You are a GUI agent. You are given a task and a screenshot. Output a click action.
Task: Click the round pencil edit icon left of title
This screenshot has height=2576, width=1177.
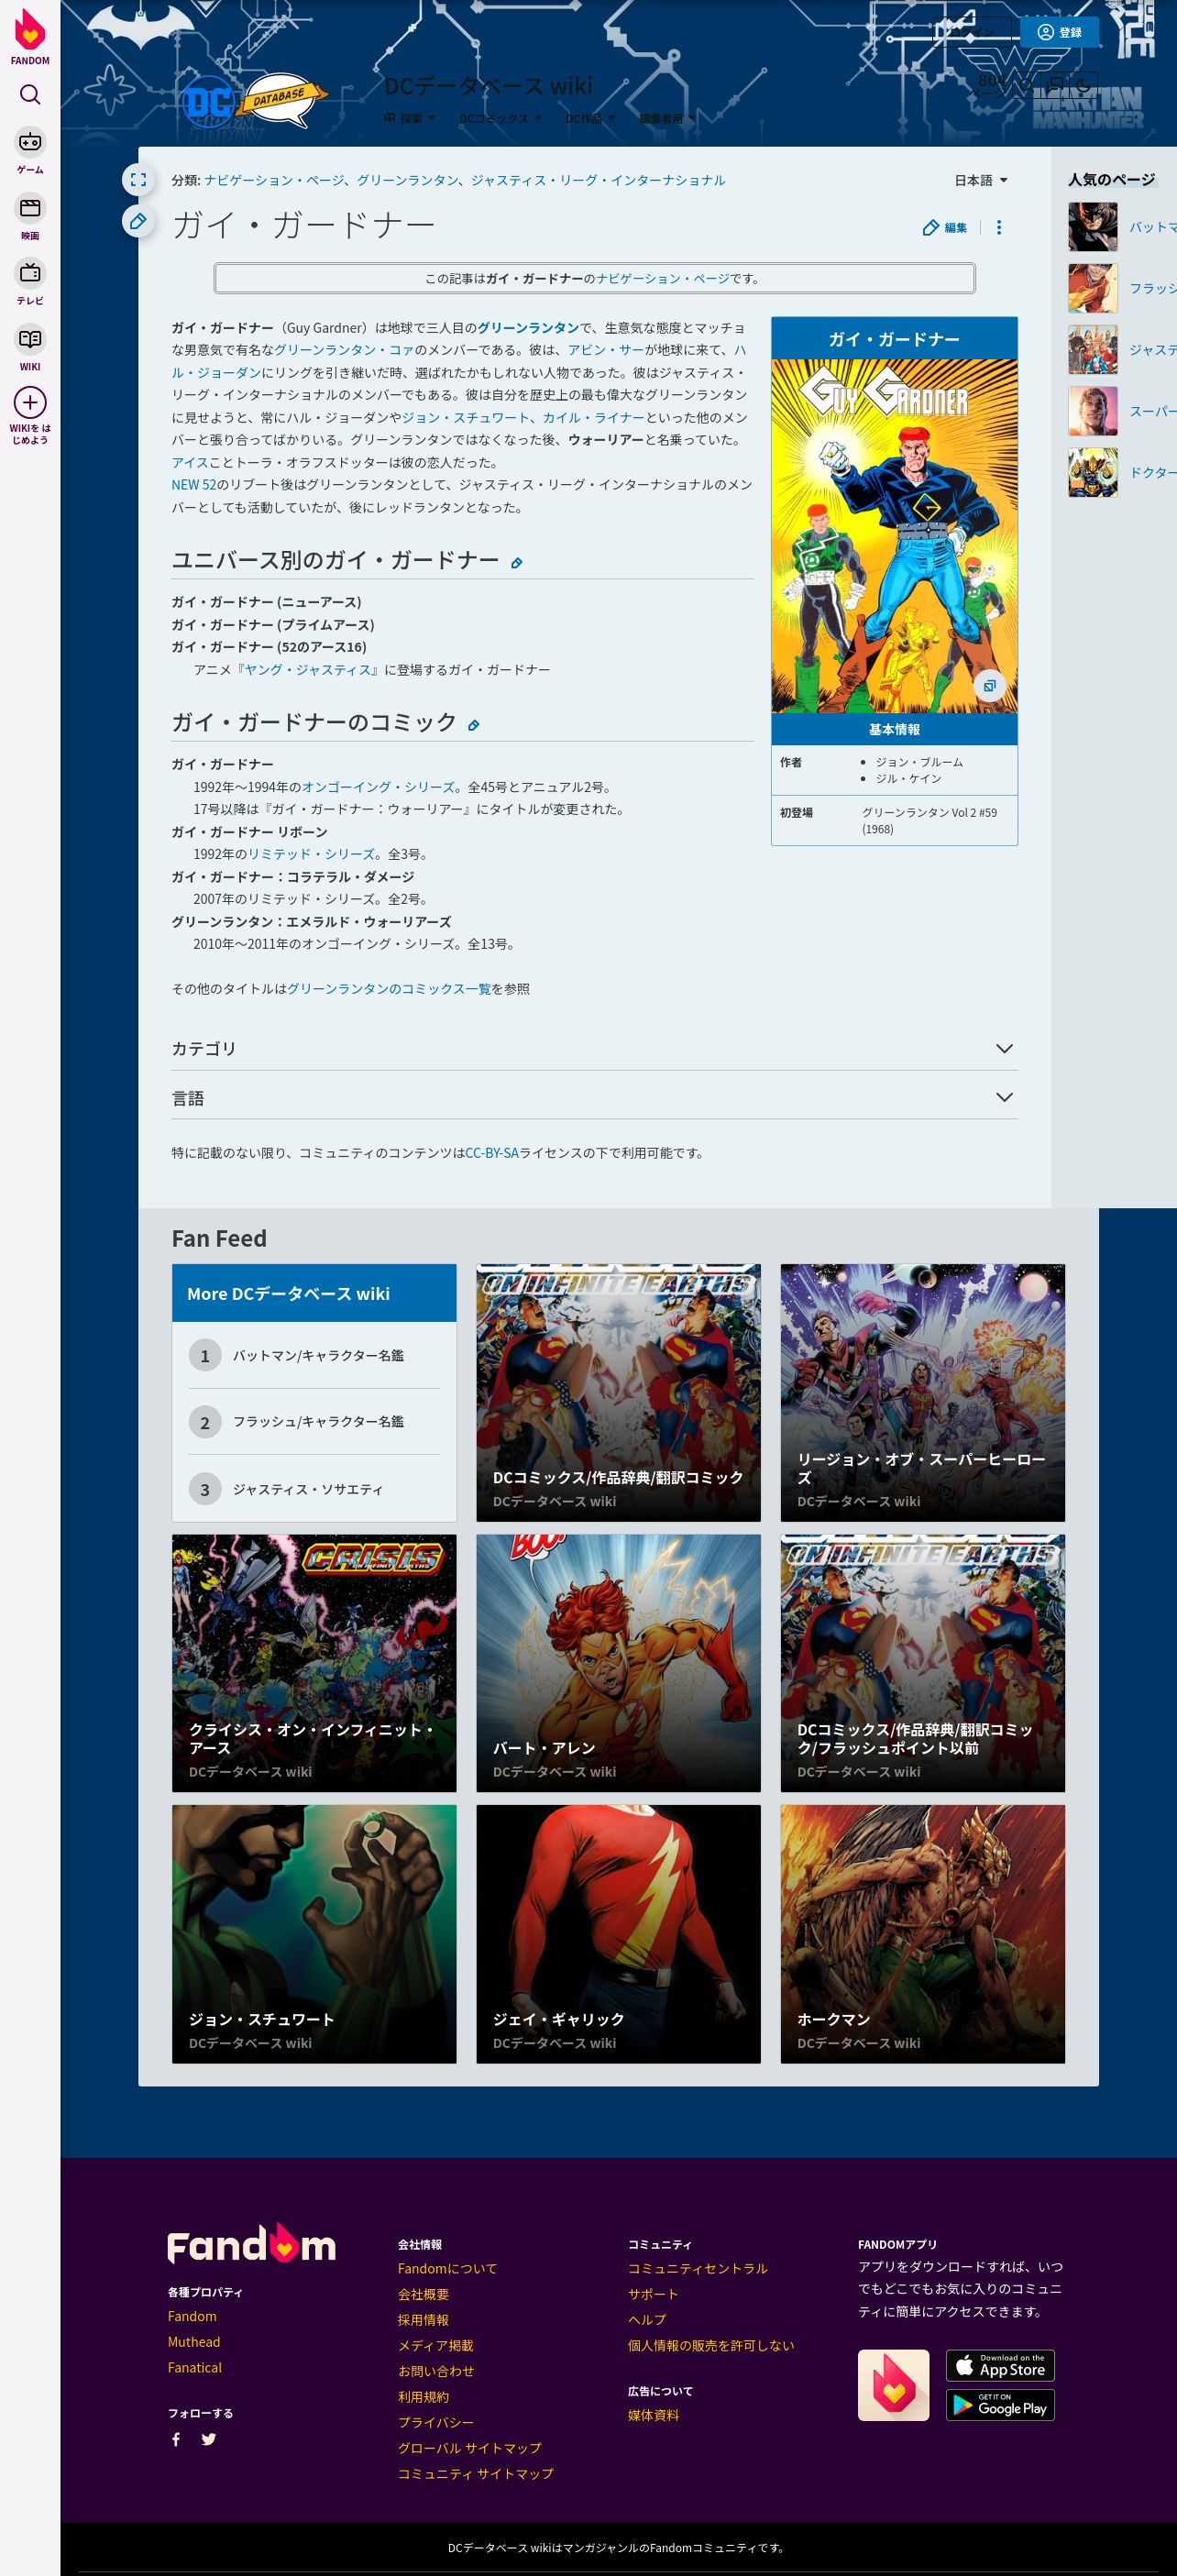pyautogui.click(x=138, y=221)
